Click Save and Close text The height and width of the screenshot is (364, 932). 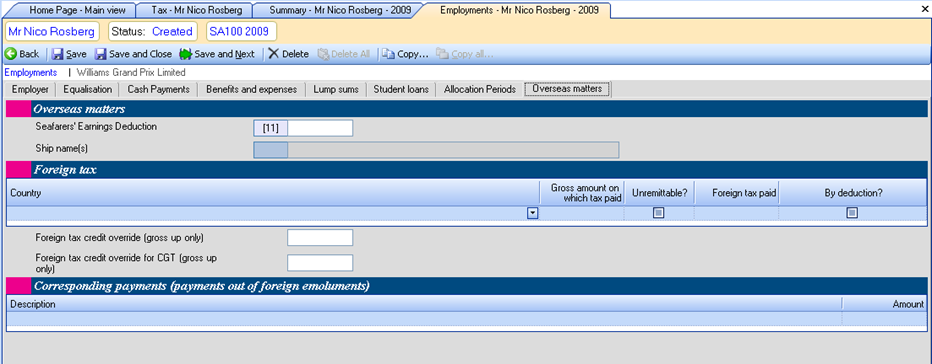click(141, 54)
